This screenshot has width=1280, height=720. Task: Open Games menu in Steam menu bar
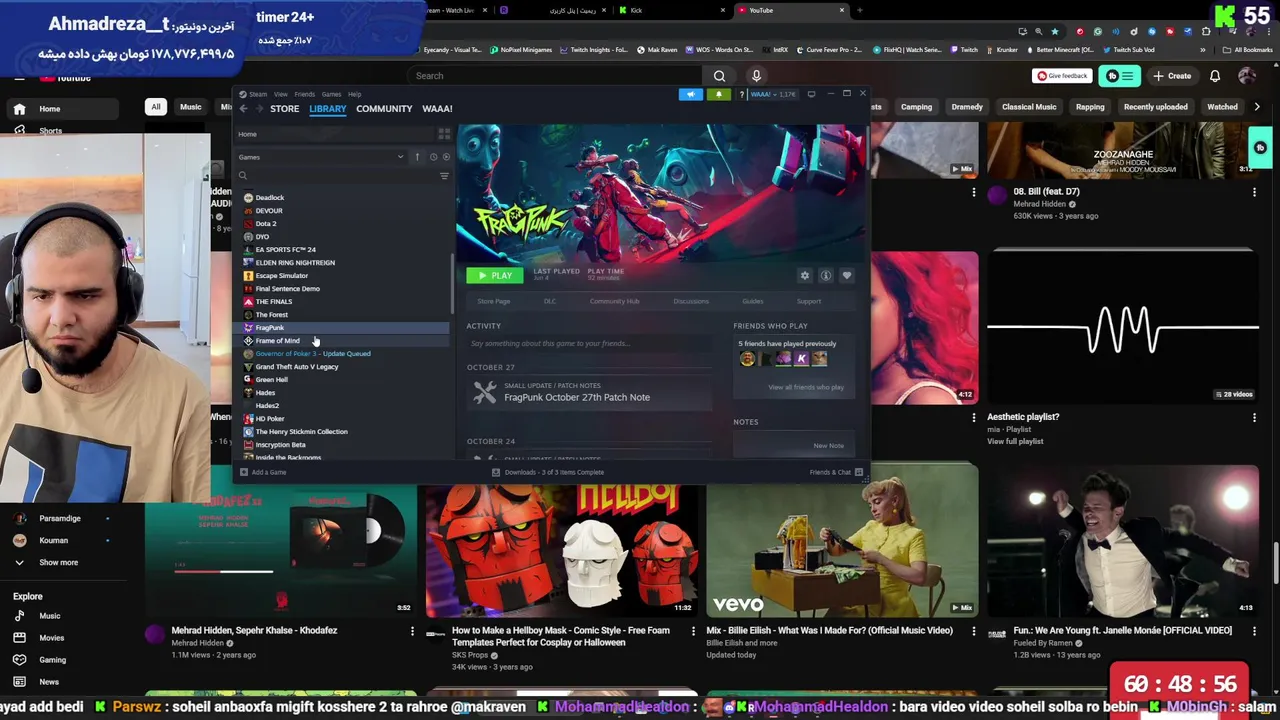[331, 94]
